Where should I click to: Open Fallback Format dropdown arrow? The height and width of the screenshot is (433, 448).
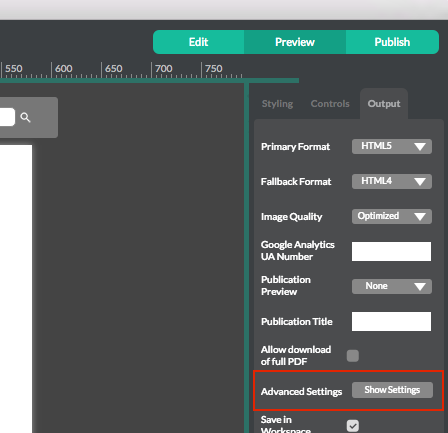coord(420,182)
